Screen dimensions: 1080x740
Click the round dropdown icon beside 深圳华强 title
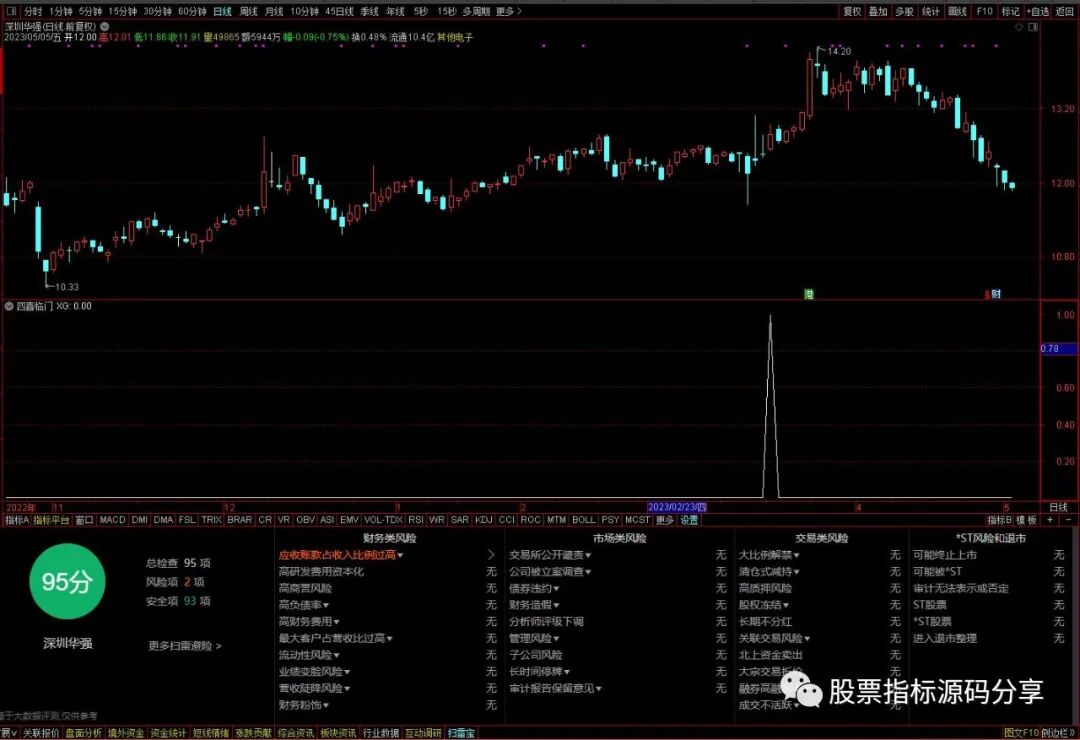click(105, 27)
